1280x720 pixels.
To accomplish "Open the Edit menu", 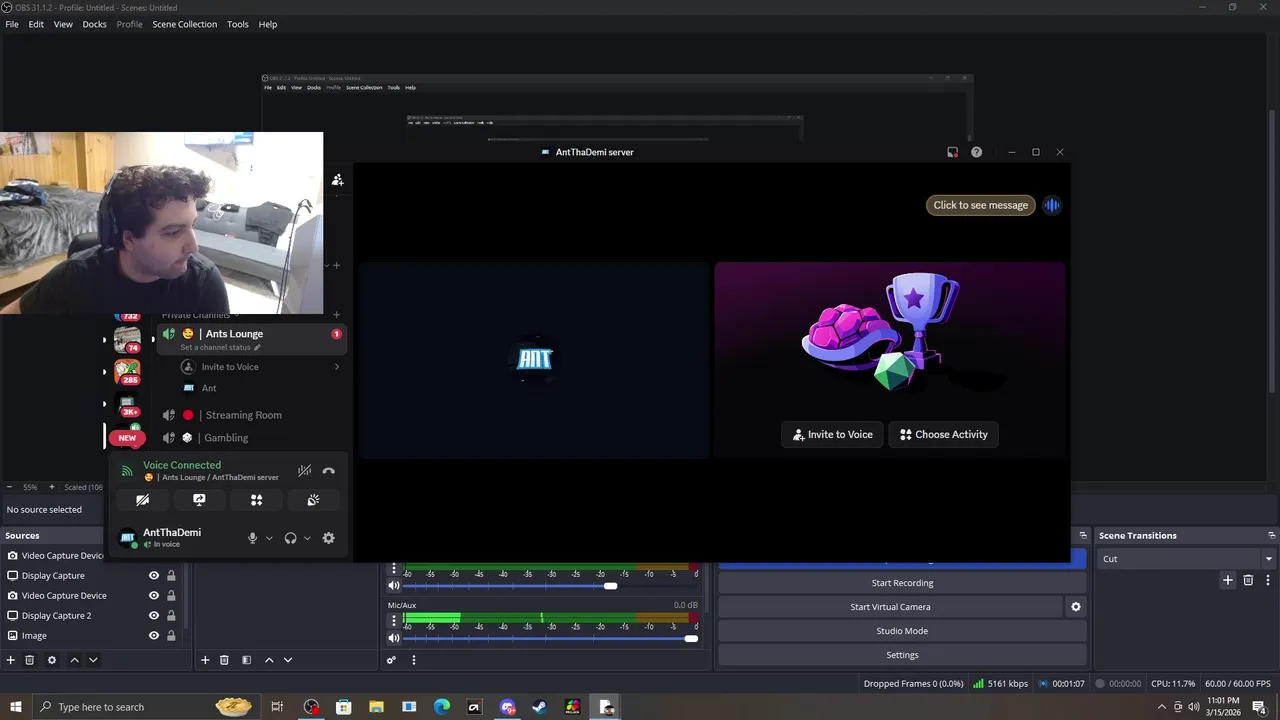I will coord(36,24).
